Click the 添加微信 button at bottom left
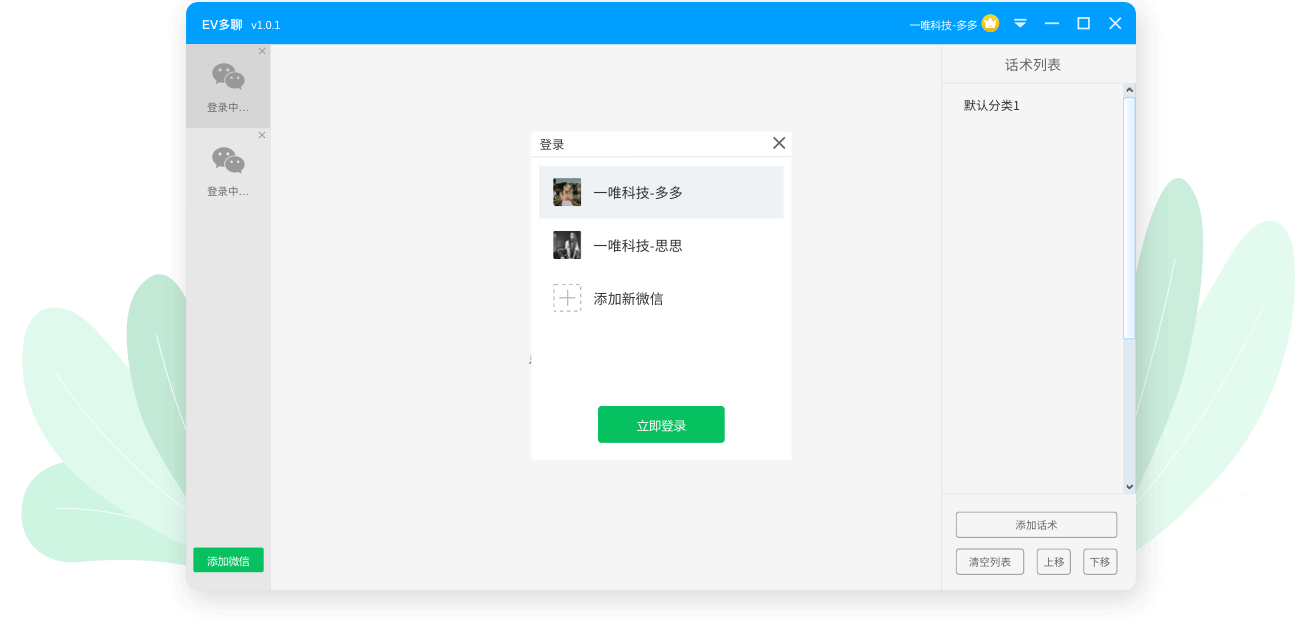This screenshot has width=1308, height=620. pos(228,560)
